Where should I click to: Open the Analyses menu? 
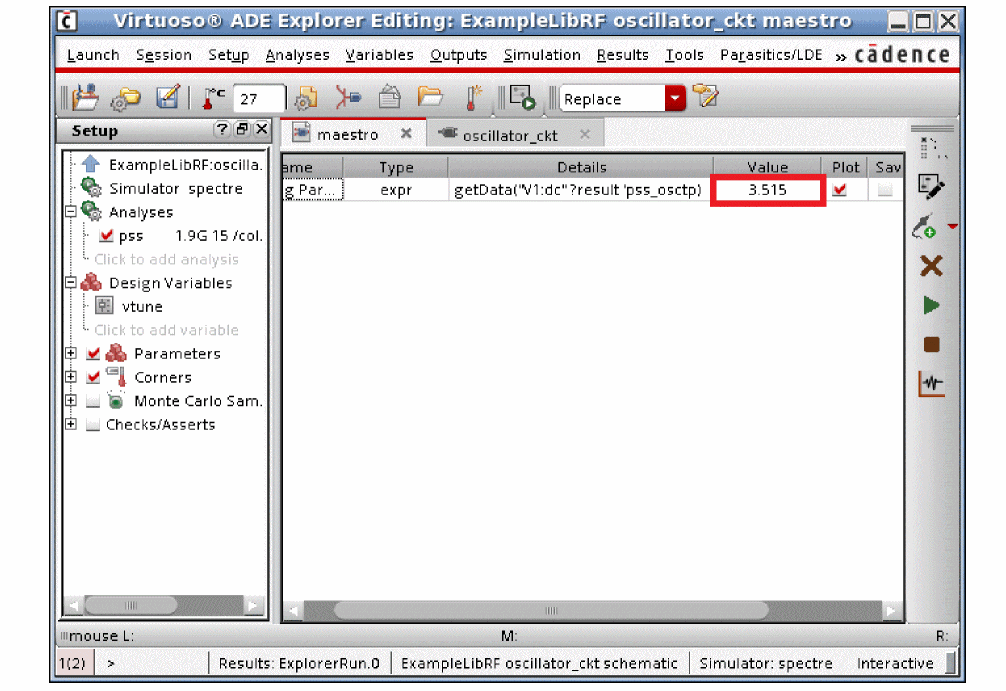pyautogui.click(x=297, y=55)
